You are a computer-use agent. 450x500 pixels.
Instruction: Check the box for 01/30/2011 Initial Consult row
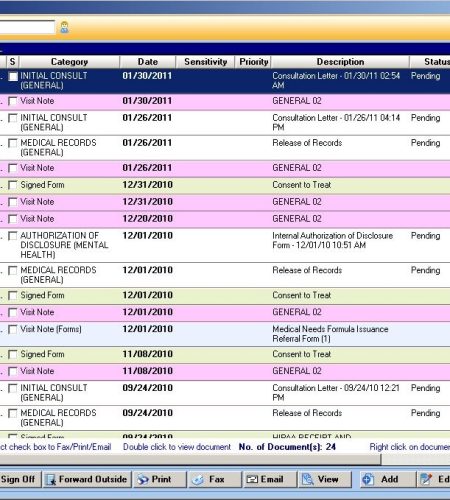pyautogui.click(x=13, y=76)
